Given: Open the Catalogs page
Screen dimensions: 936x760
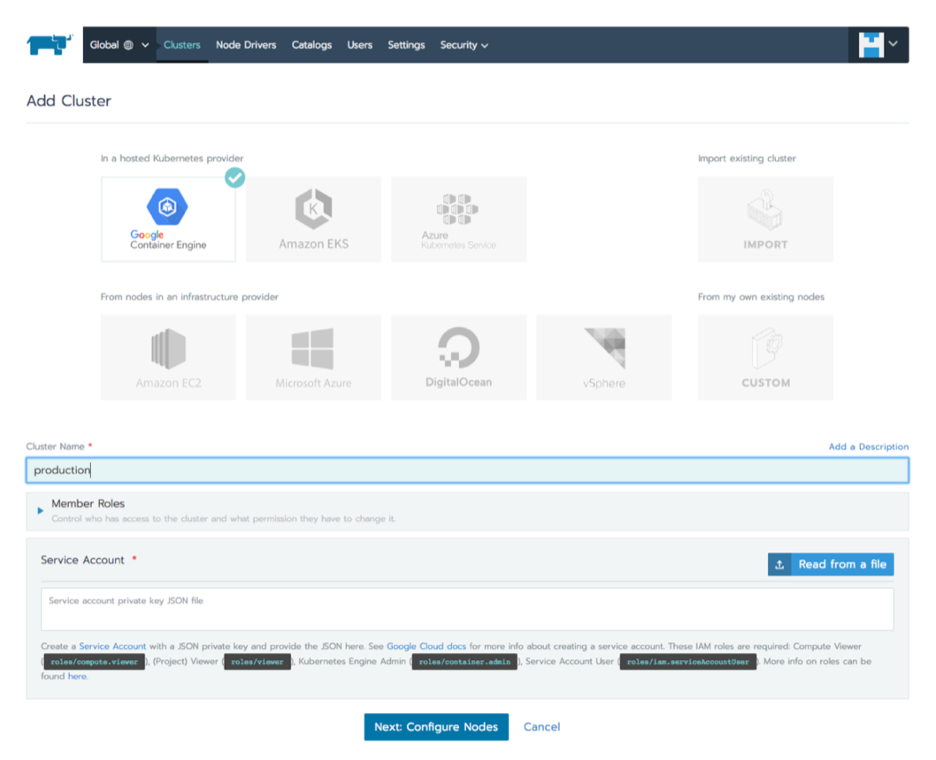Looking at the screenshot, I should point(312,44).
